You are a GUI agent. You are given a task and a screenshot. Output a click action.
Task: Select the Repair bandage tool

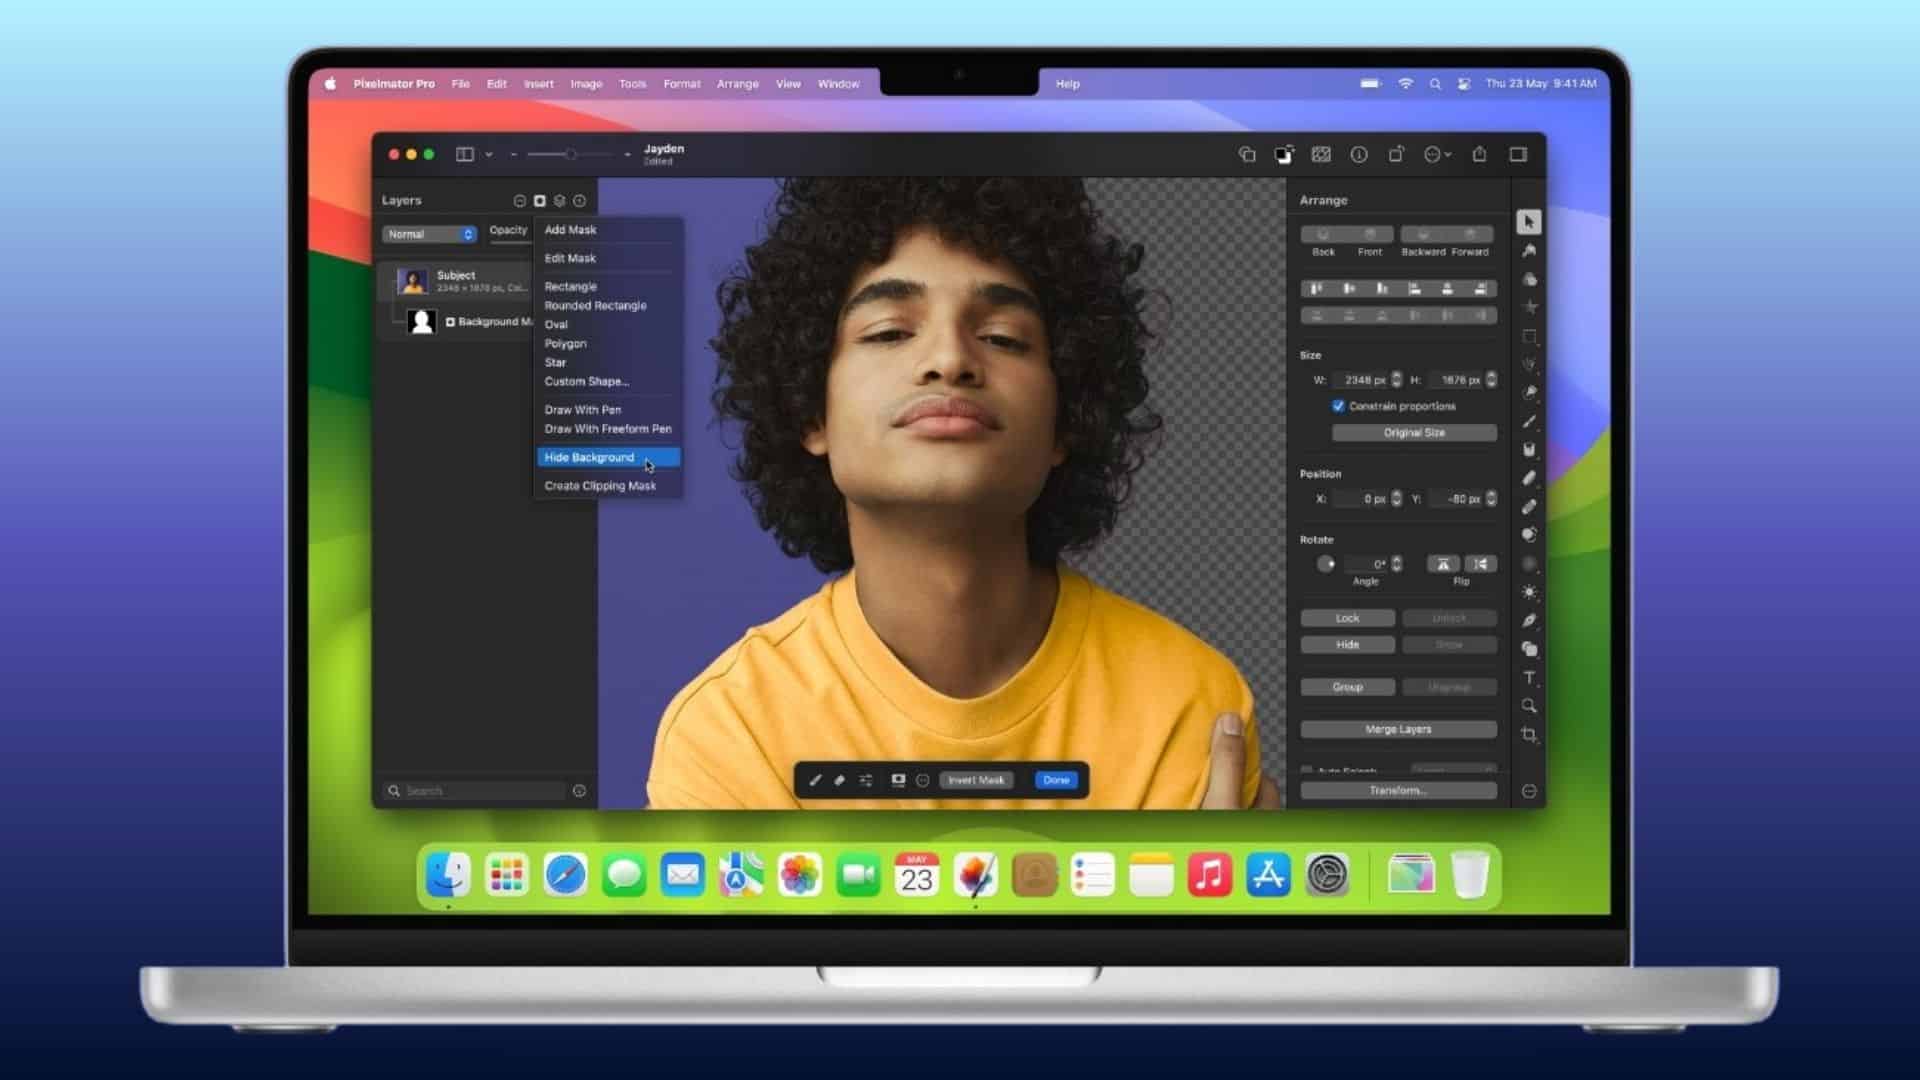tap(1529, 506)
